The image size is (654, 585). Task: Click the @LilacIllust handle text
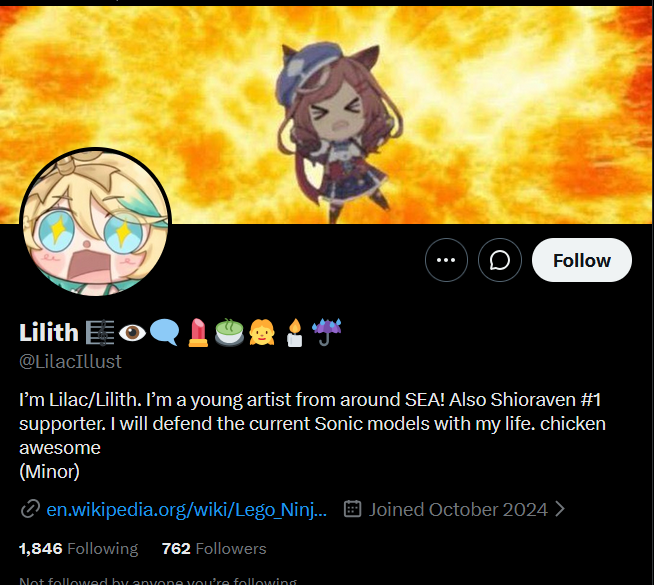[x=70, y=362]
